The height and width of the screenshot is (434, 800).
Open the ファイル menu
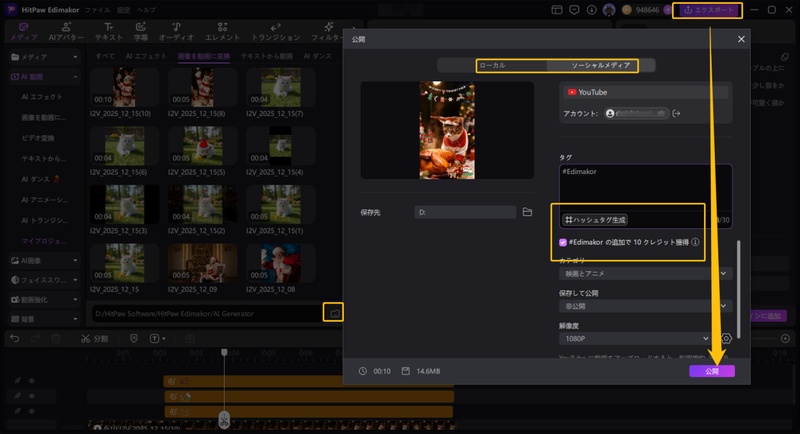point(96,10)
